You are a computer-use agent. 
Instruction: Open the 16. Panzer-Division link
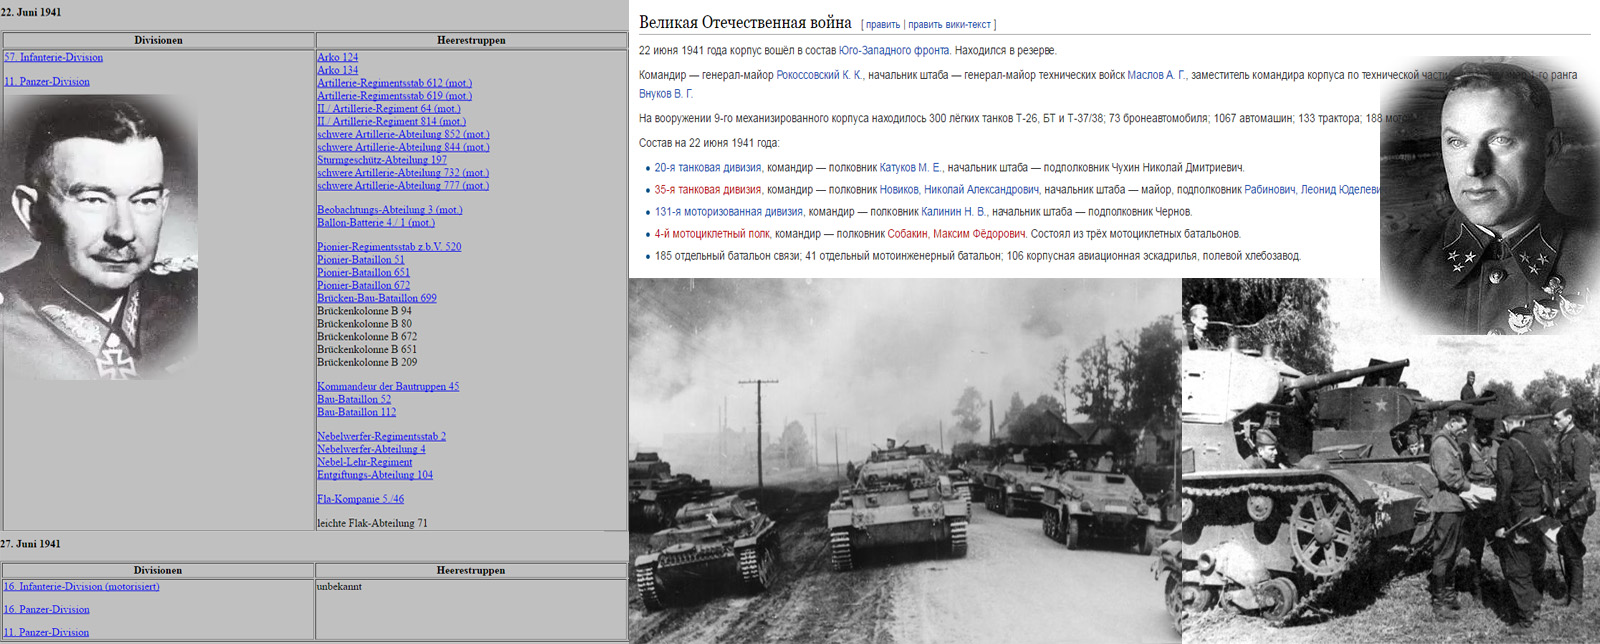point(47,610)
